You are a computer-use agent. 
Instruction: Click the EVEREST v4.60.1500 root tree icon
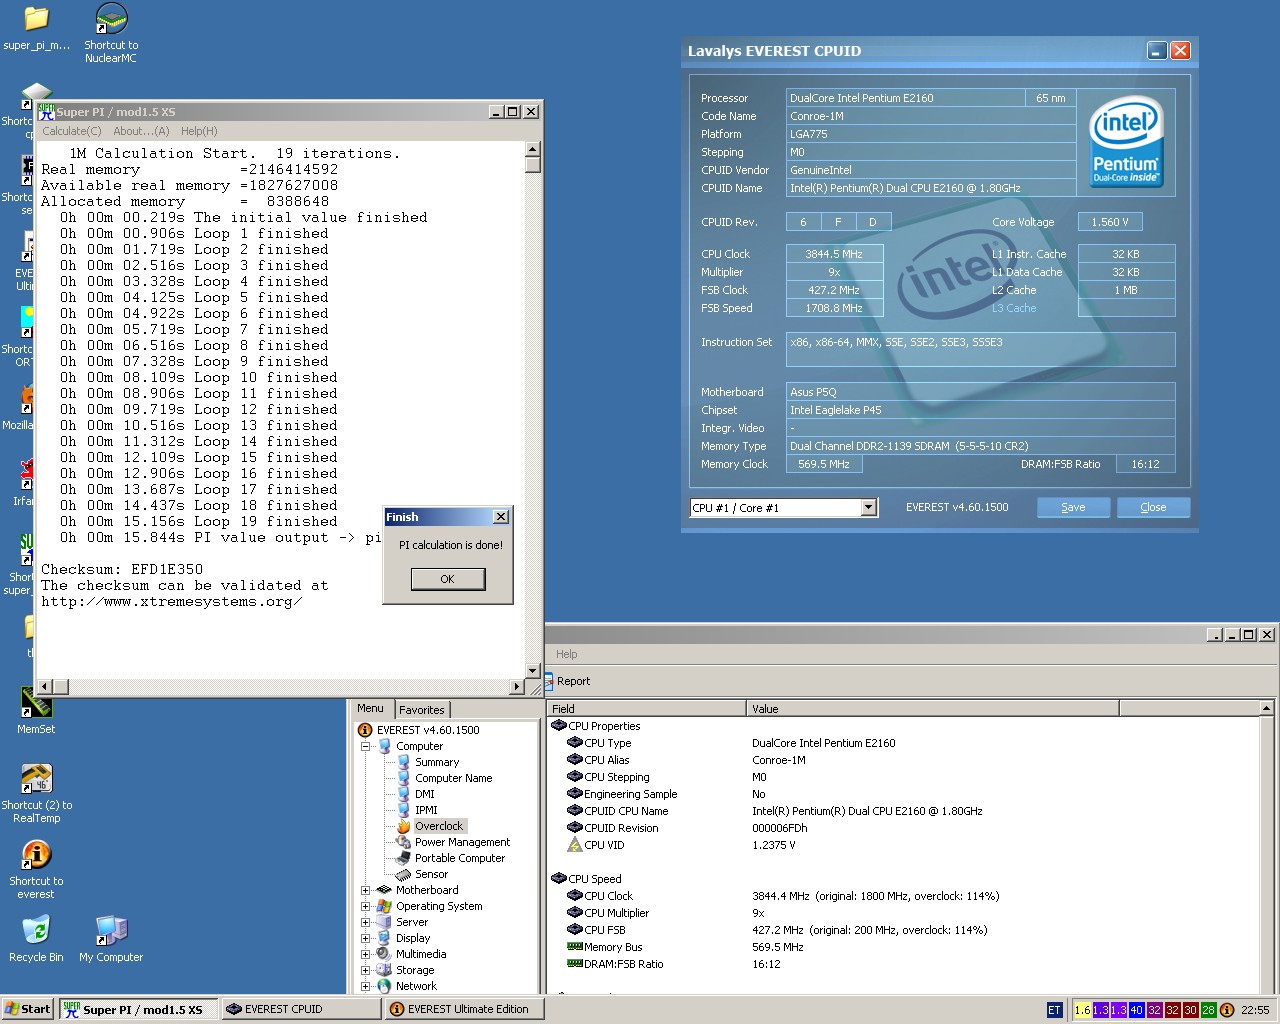click(x=365, y=730)
